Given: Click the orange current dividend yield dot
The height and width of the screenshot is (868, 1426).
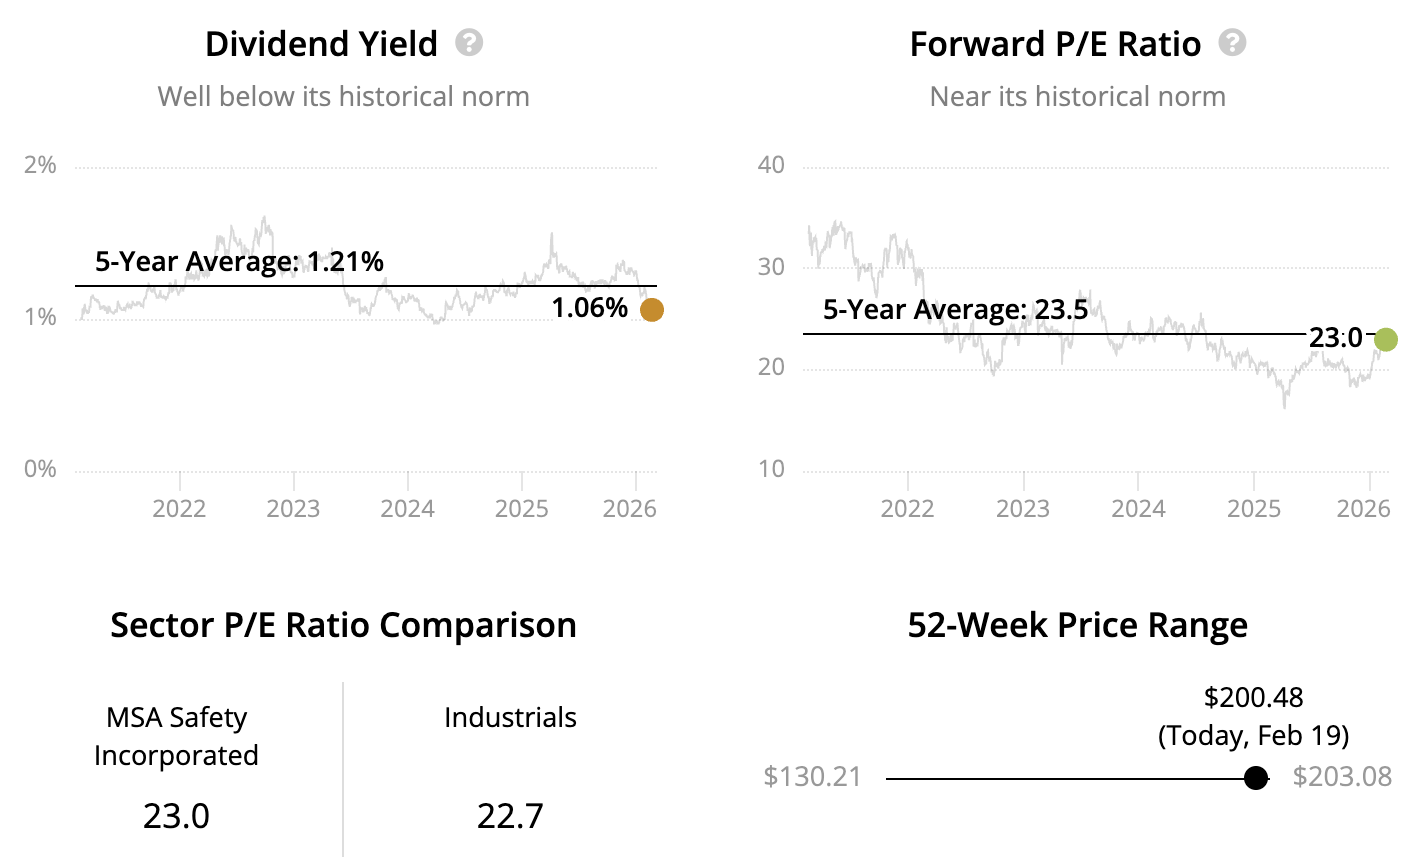Looking at the screenshot, I should 651,310.
